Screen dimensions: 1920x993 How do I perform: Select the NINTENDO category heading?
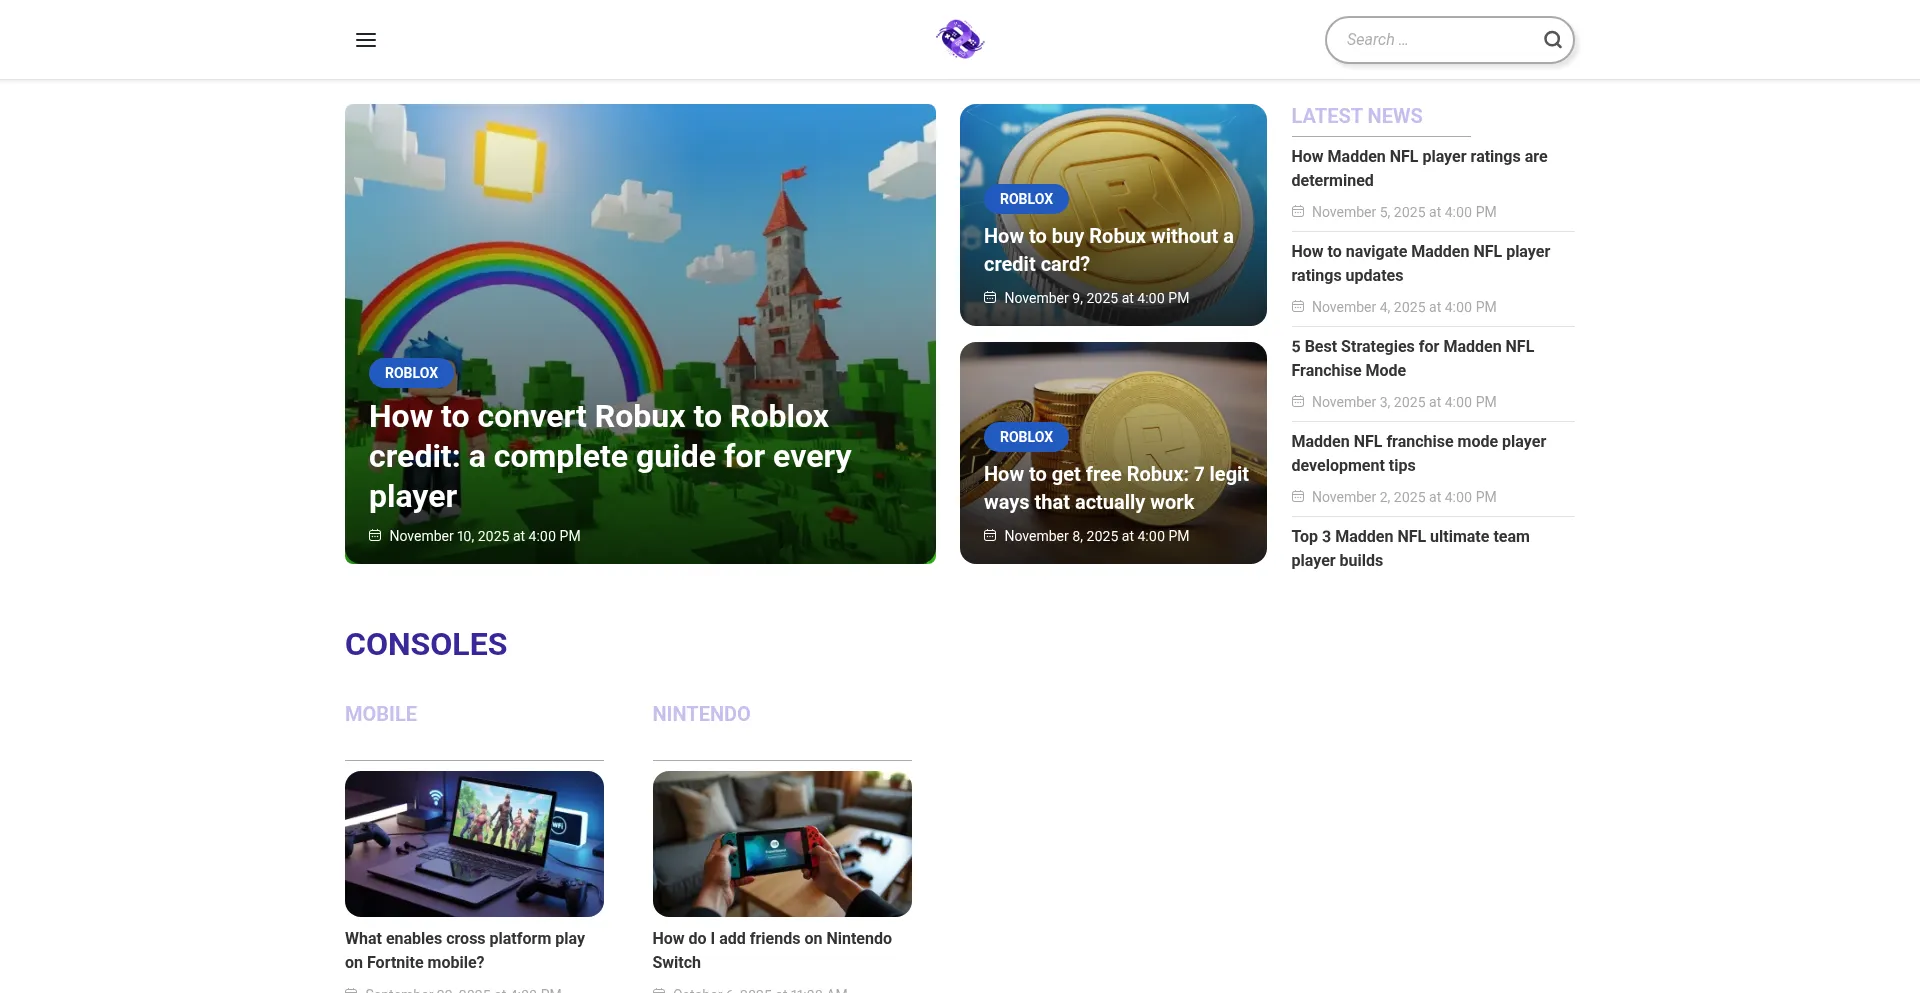pyautogui.click(x=701, y=714)
